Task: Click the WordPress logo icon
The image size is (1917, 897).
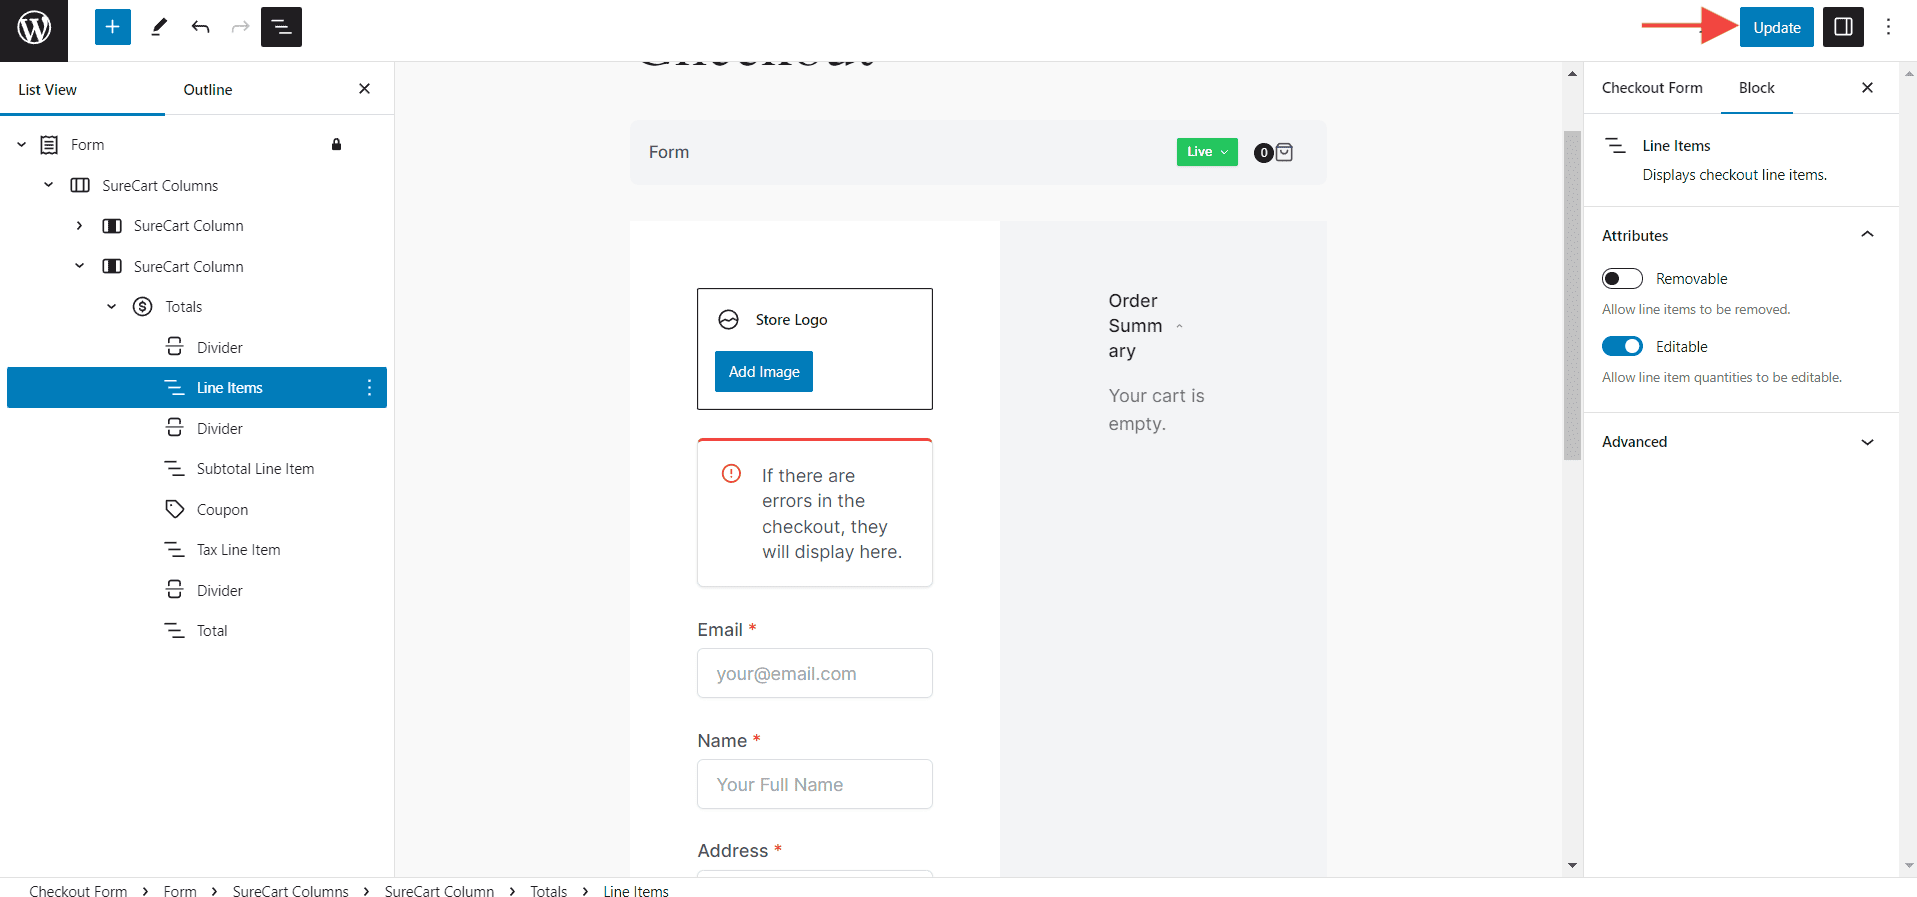Action: 34,28
